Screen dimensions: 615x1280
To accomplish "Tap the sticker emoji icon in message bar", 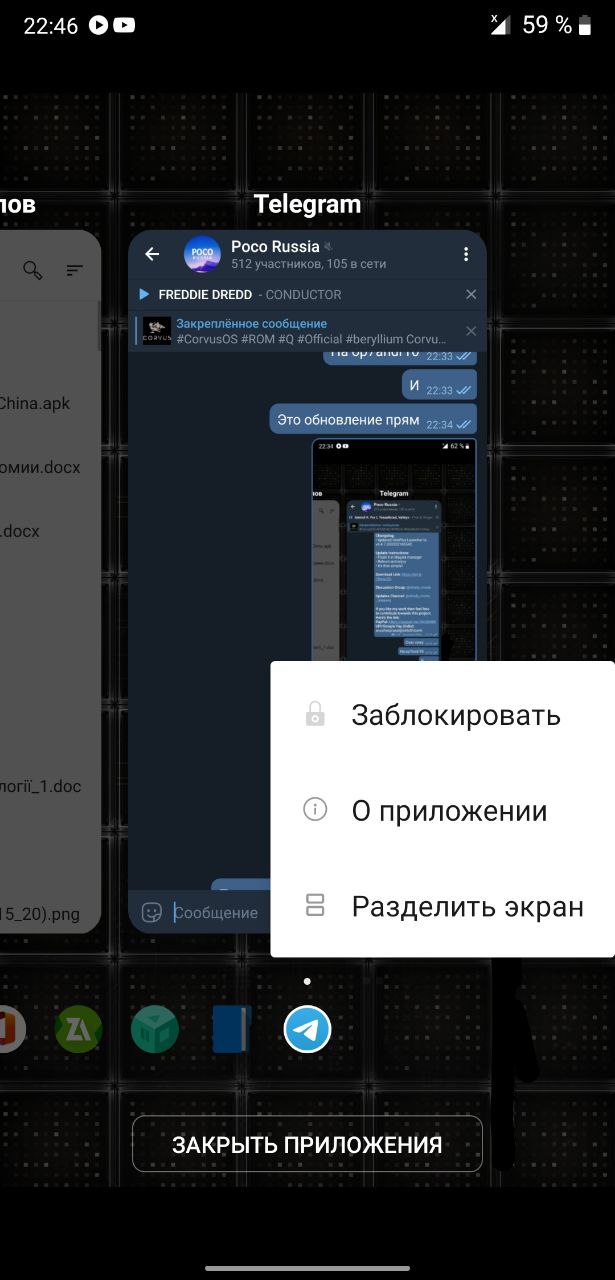I will pyautogui.click(x=152, y=911).
